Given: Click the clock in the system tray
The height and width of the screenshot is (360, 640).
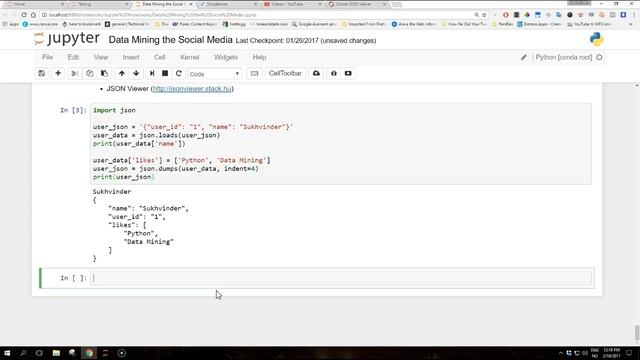Looking at the screenshot, I should (x=611, y=353).
